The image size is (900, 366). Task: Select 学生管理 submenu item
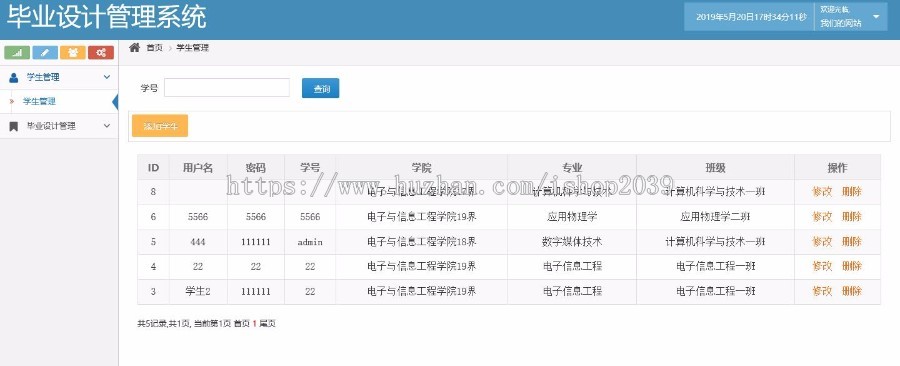[39, 102]
